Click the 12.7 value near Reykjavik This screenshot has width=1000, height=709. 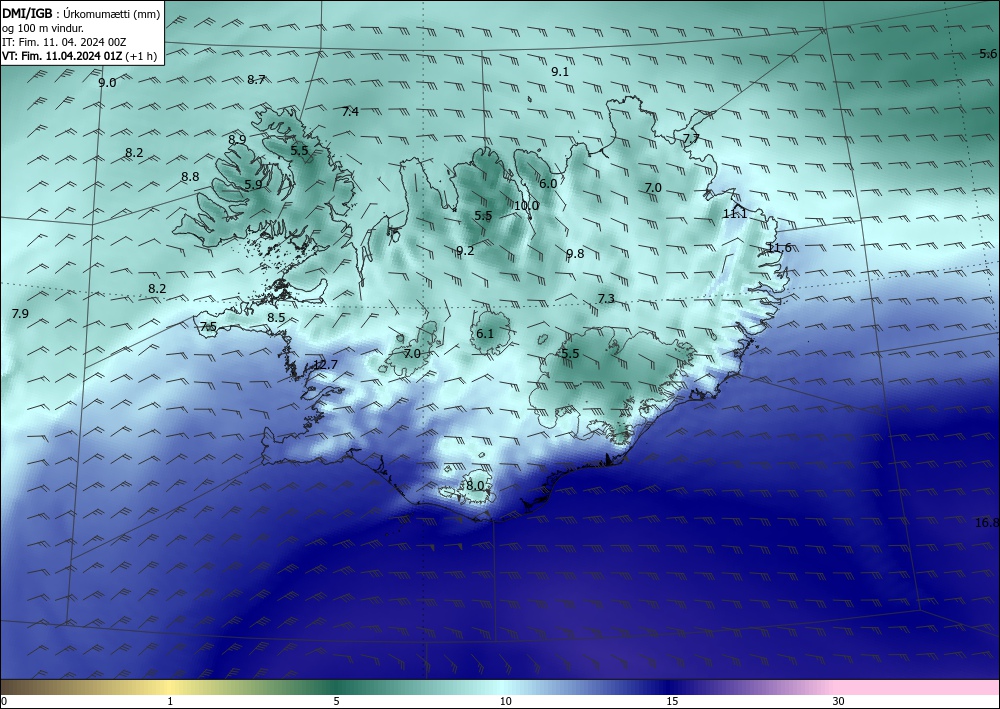point(325,365)
